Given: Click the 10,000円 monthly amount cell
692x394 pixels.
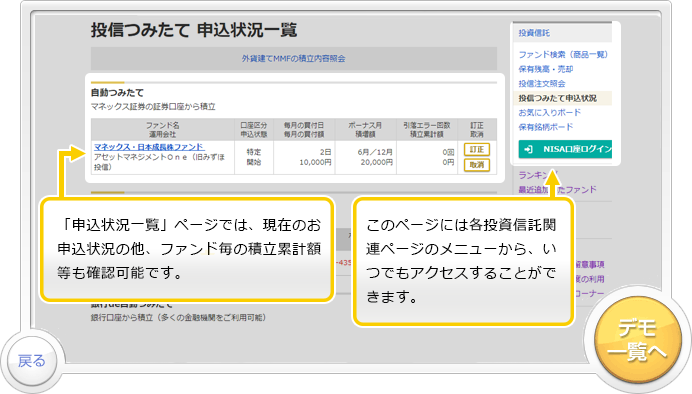Looking at the screenshot, I should tap(315, 162).
